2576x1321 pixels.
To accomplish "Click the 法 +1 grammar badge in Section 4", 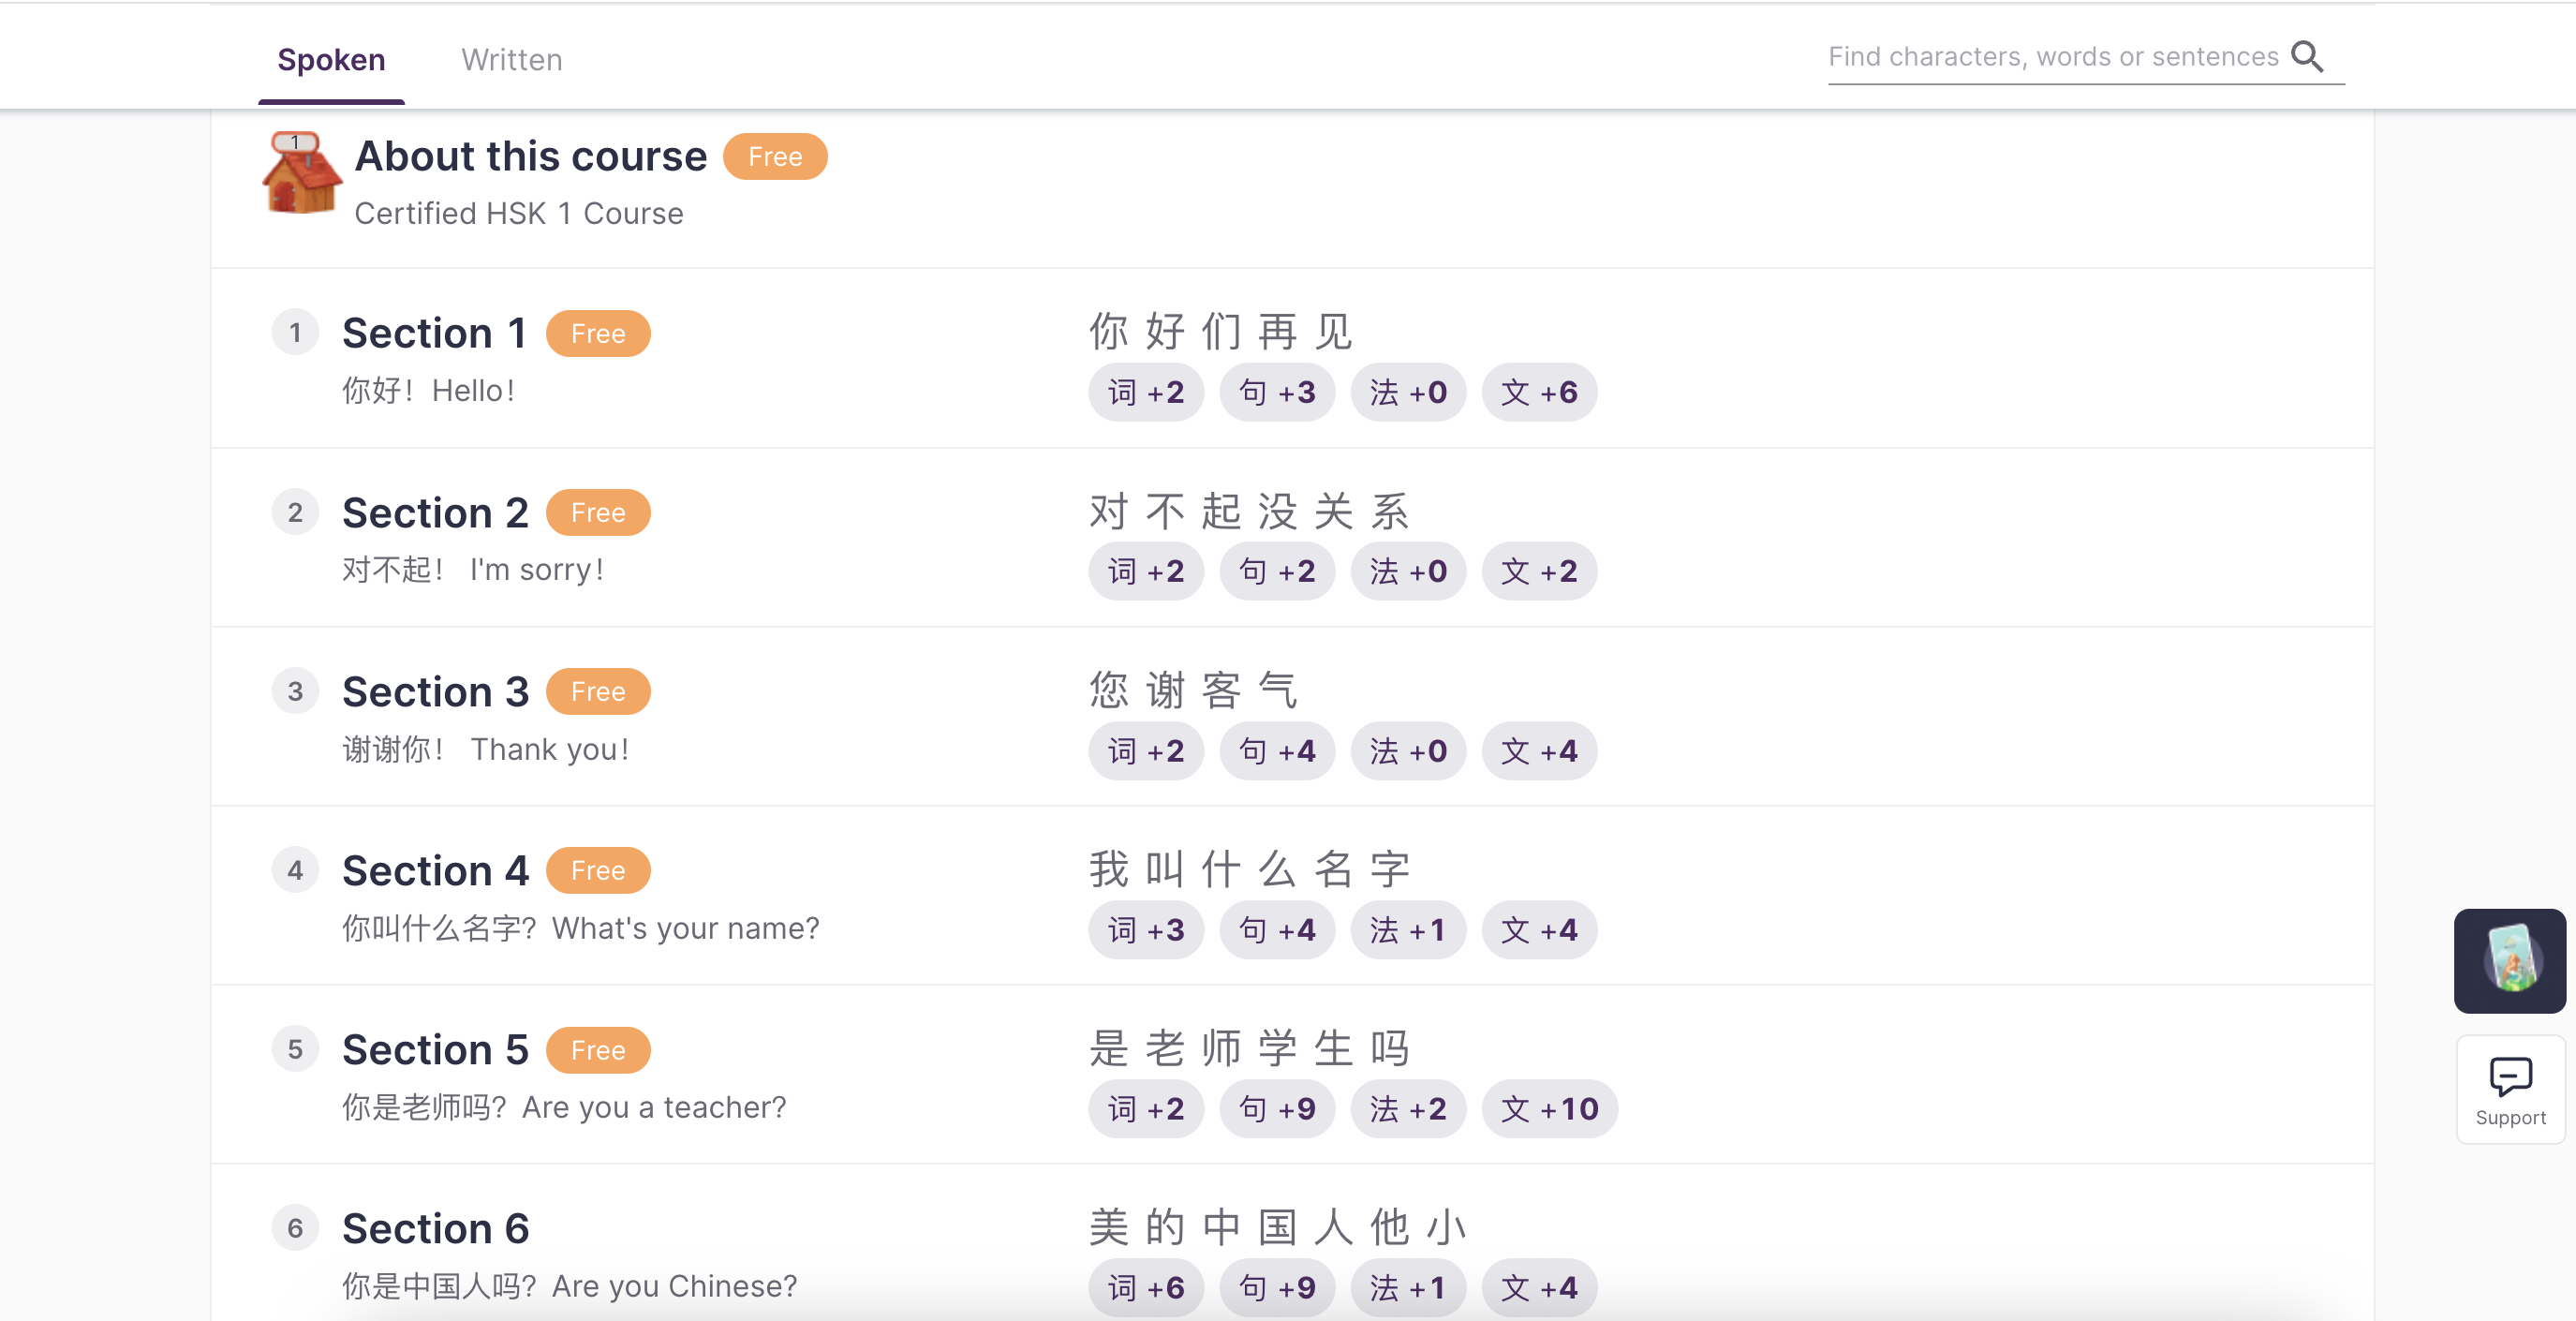I will coord(1408,930).
